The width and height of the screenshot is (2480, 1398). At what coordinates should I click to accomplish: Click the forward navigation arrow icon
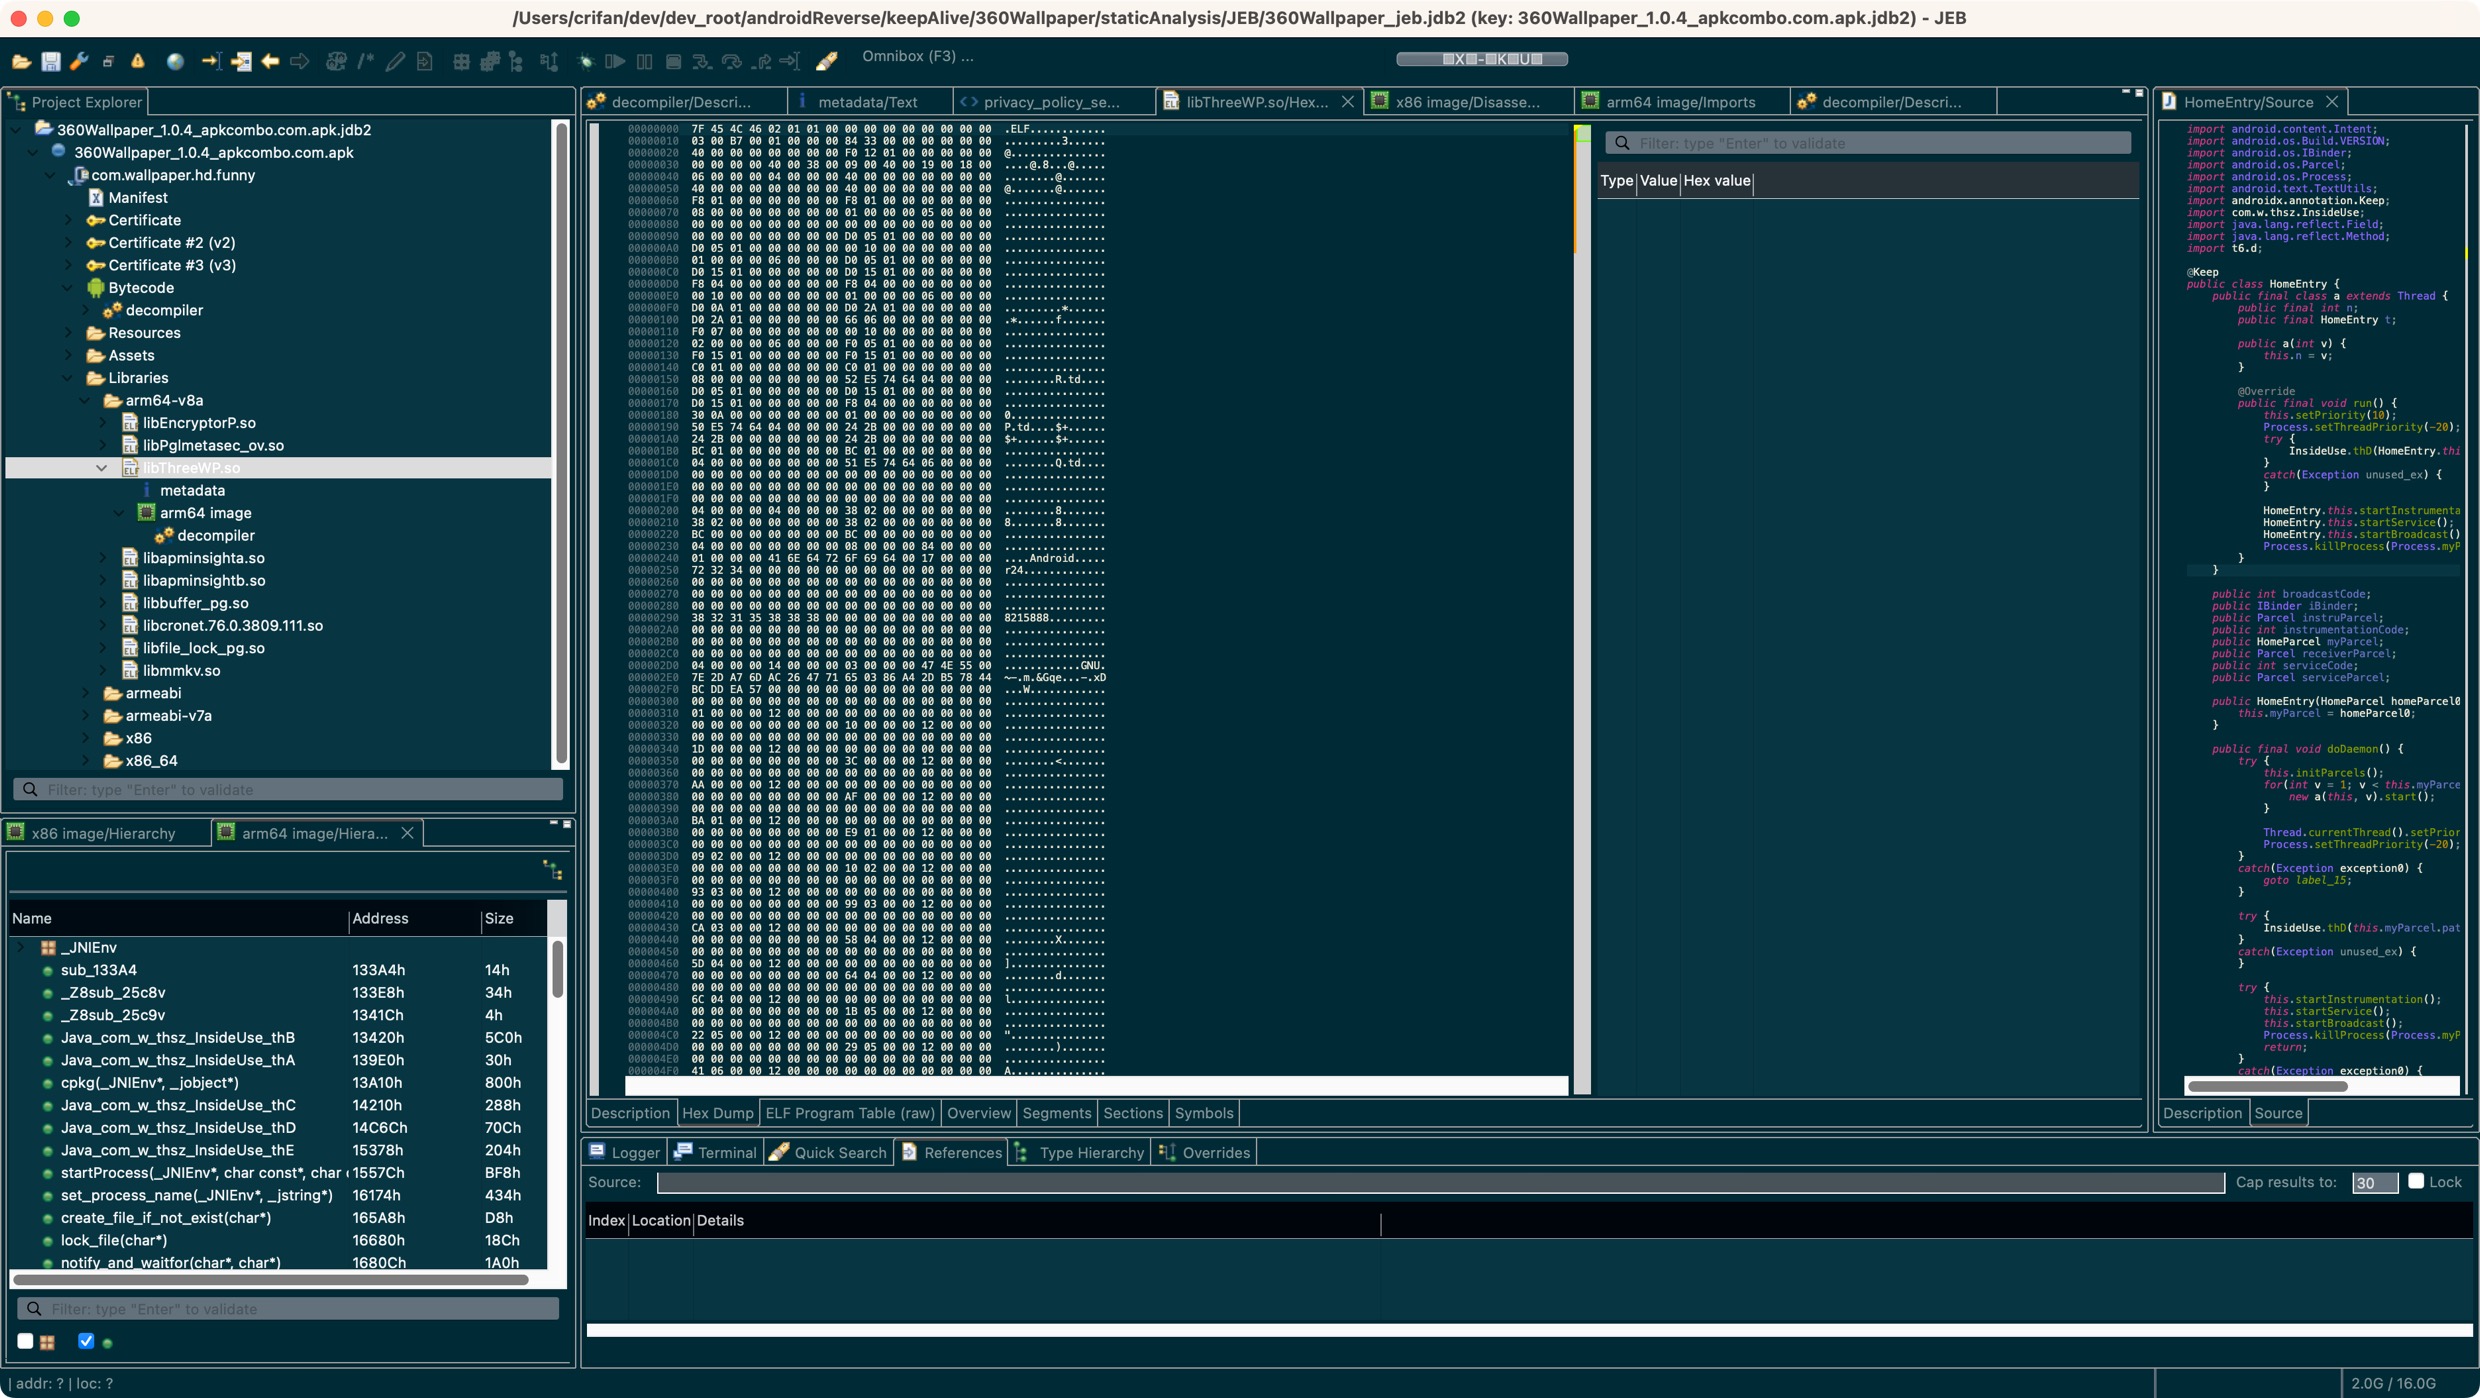pos(299,61)
